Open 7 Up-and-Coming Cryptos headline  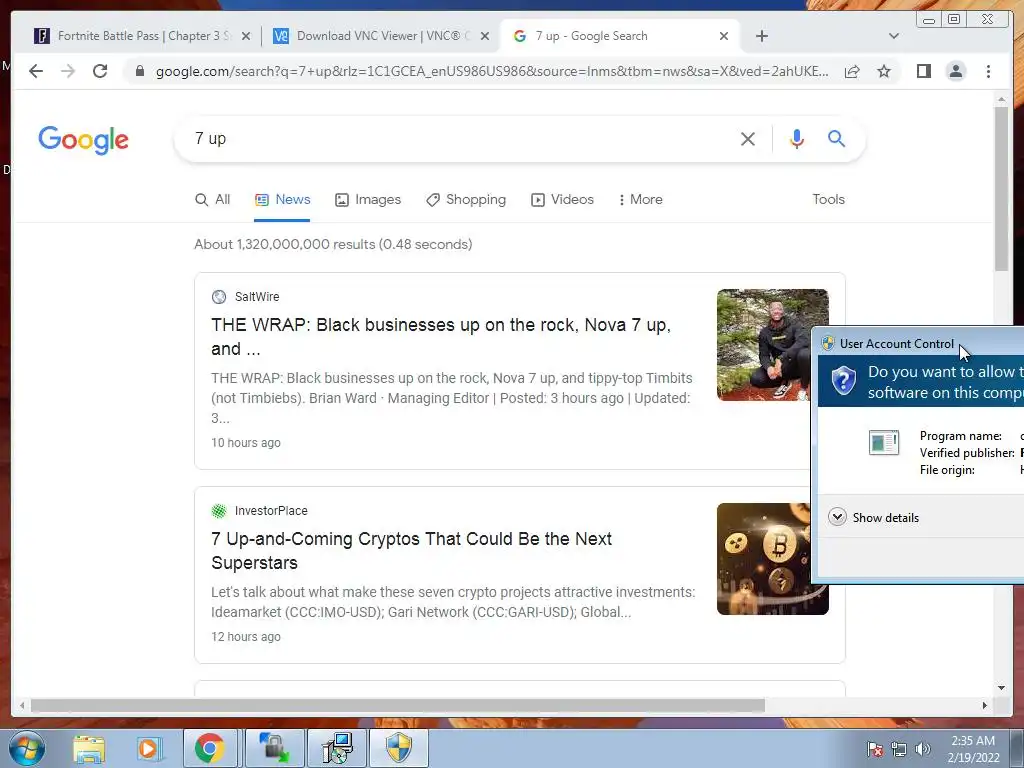[411, 551]
